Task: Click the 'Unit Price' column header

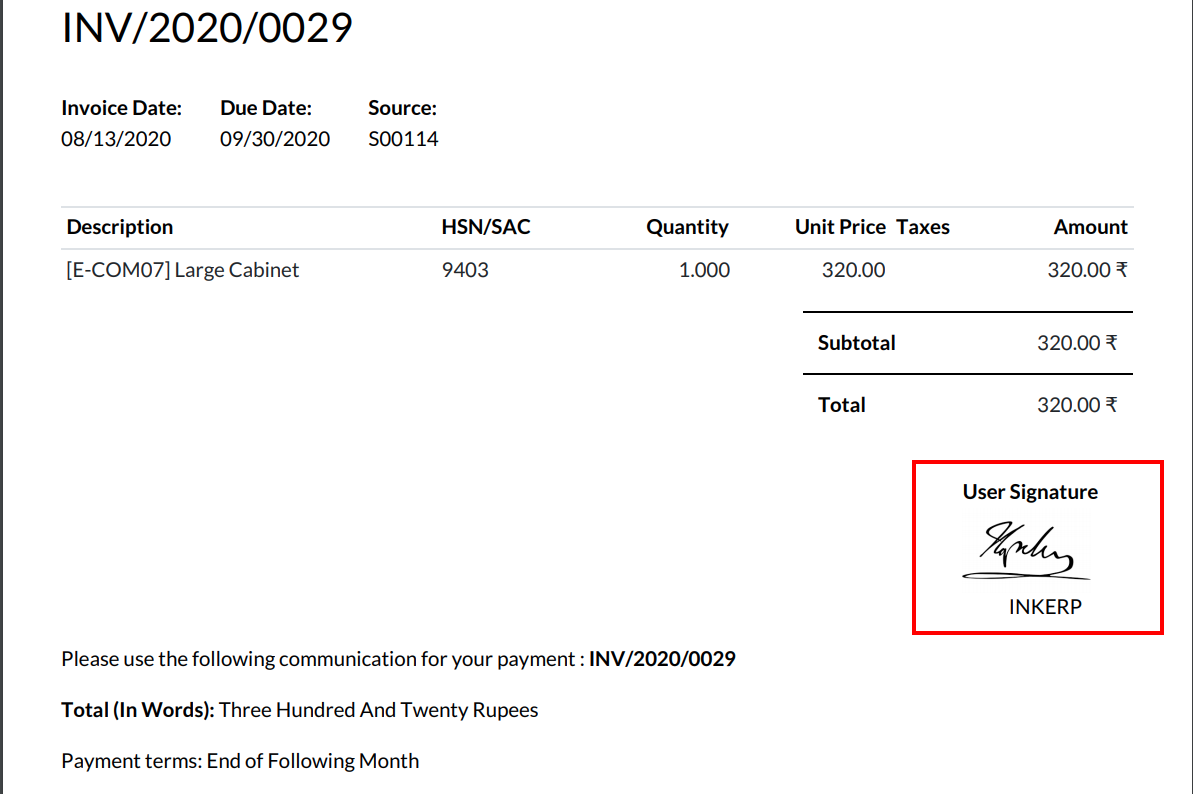Action: (x=841, y=227)
